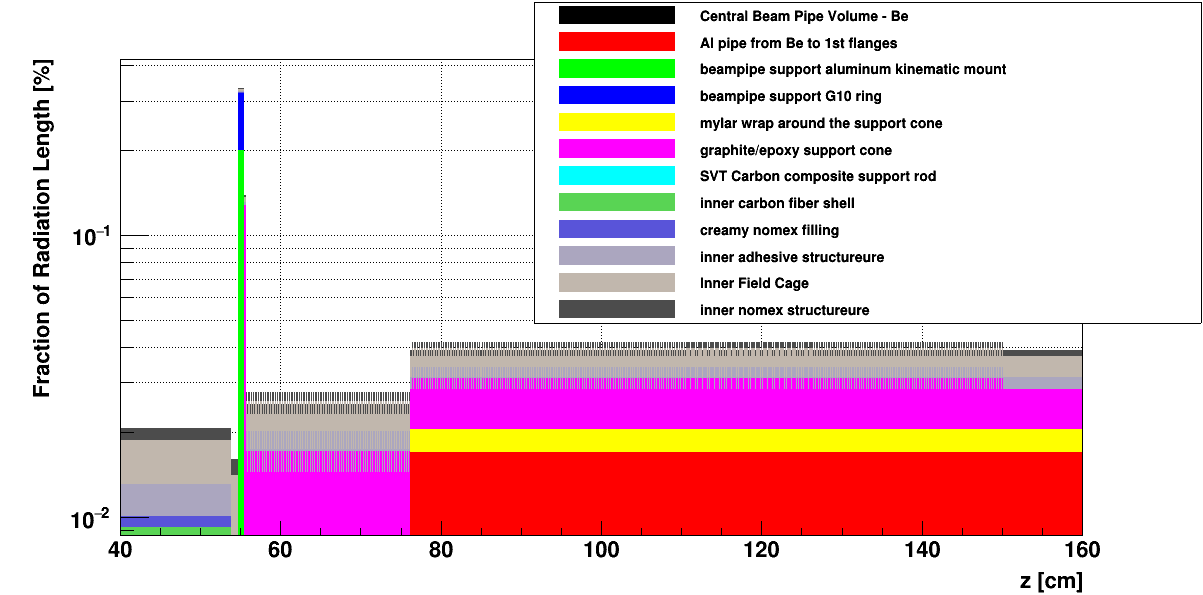Screen dimensions: 1203x595
Task: Click x-axis tick label 100
Action: (x=601, y=550)
